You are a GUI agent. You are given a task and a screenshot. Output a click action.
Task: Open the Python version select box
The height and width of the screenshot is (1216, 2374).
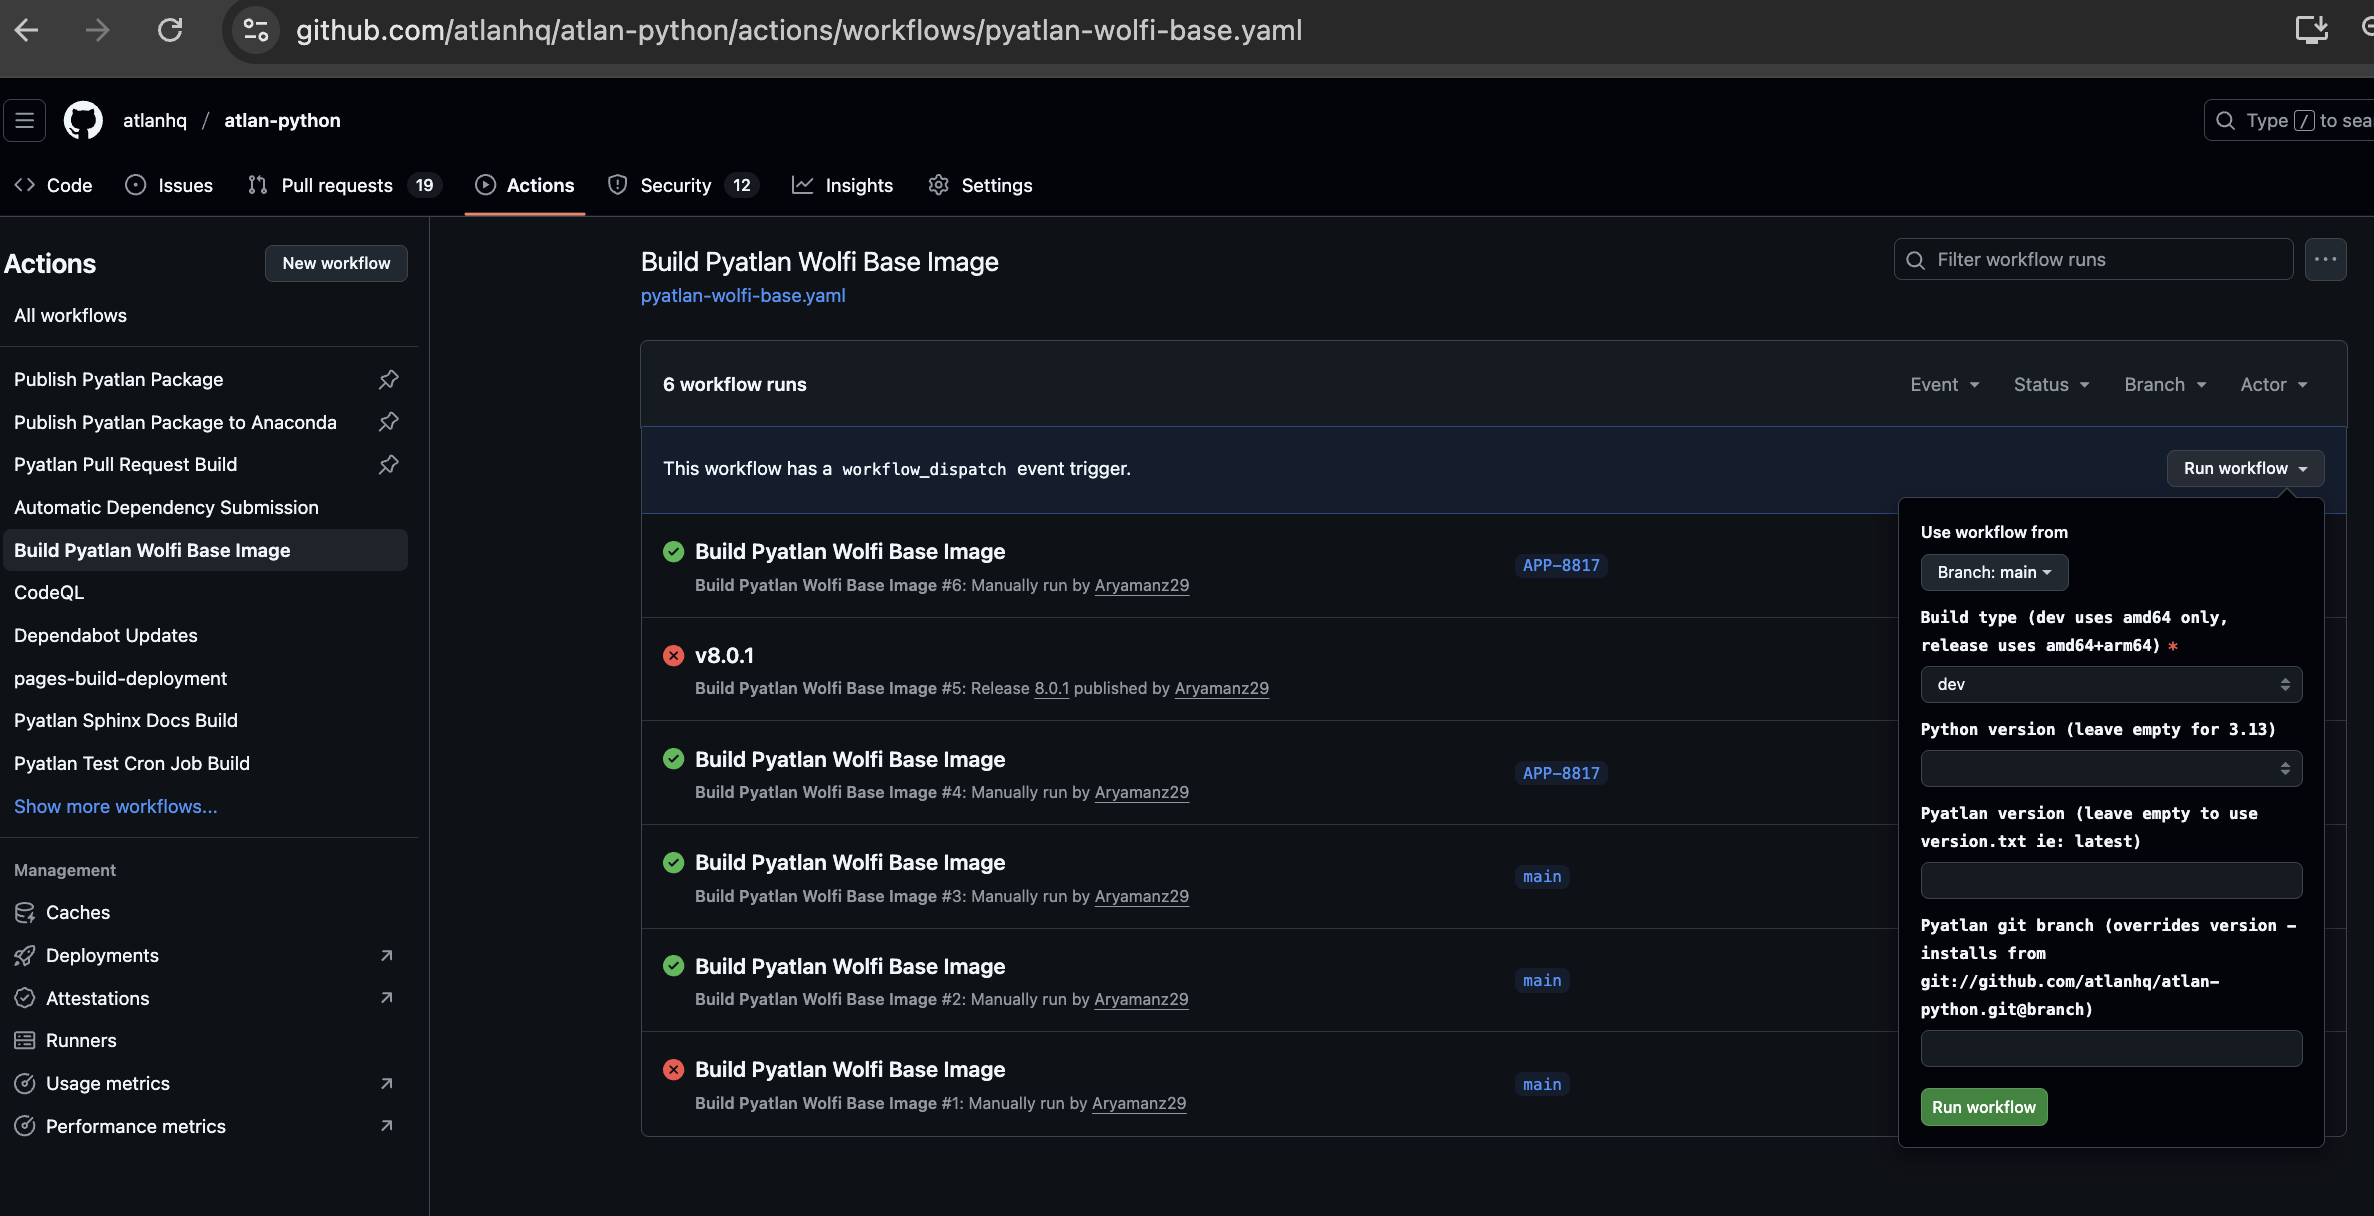pyautogui.click(x=2111, y=768)
